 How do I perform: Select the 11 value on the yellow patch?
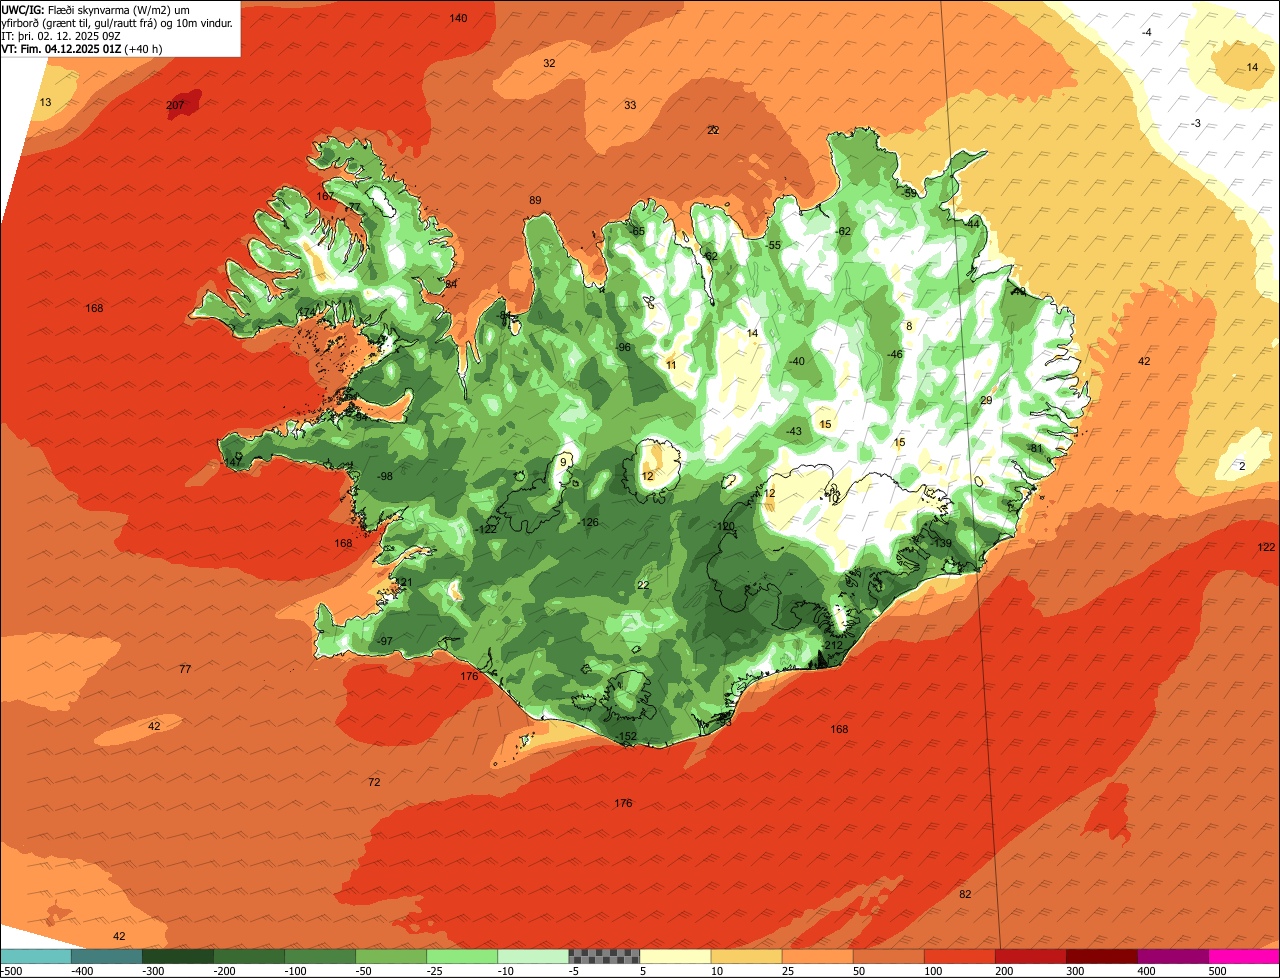coord(671,365)
